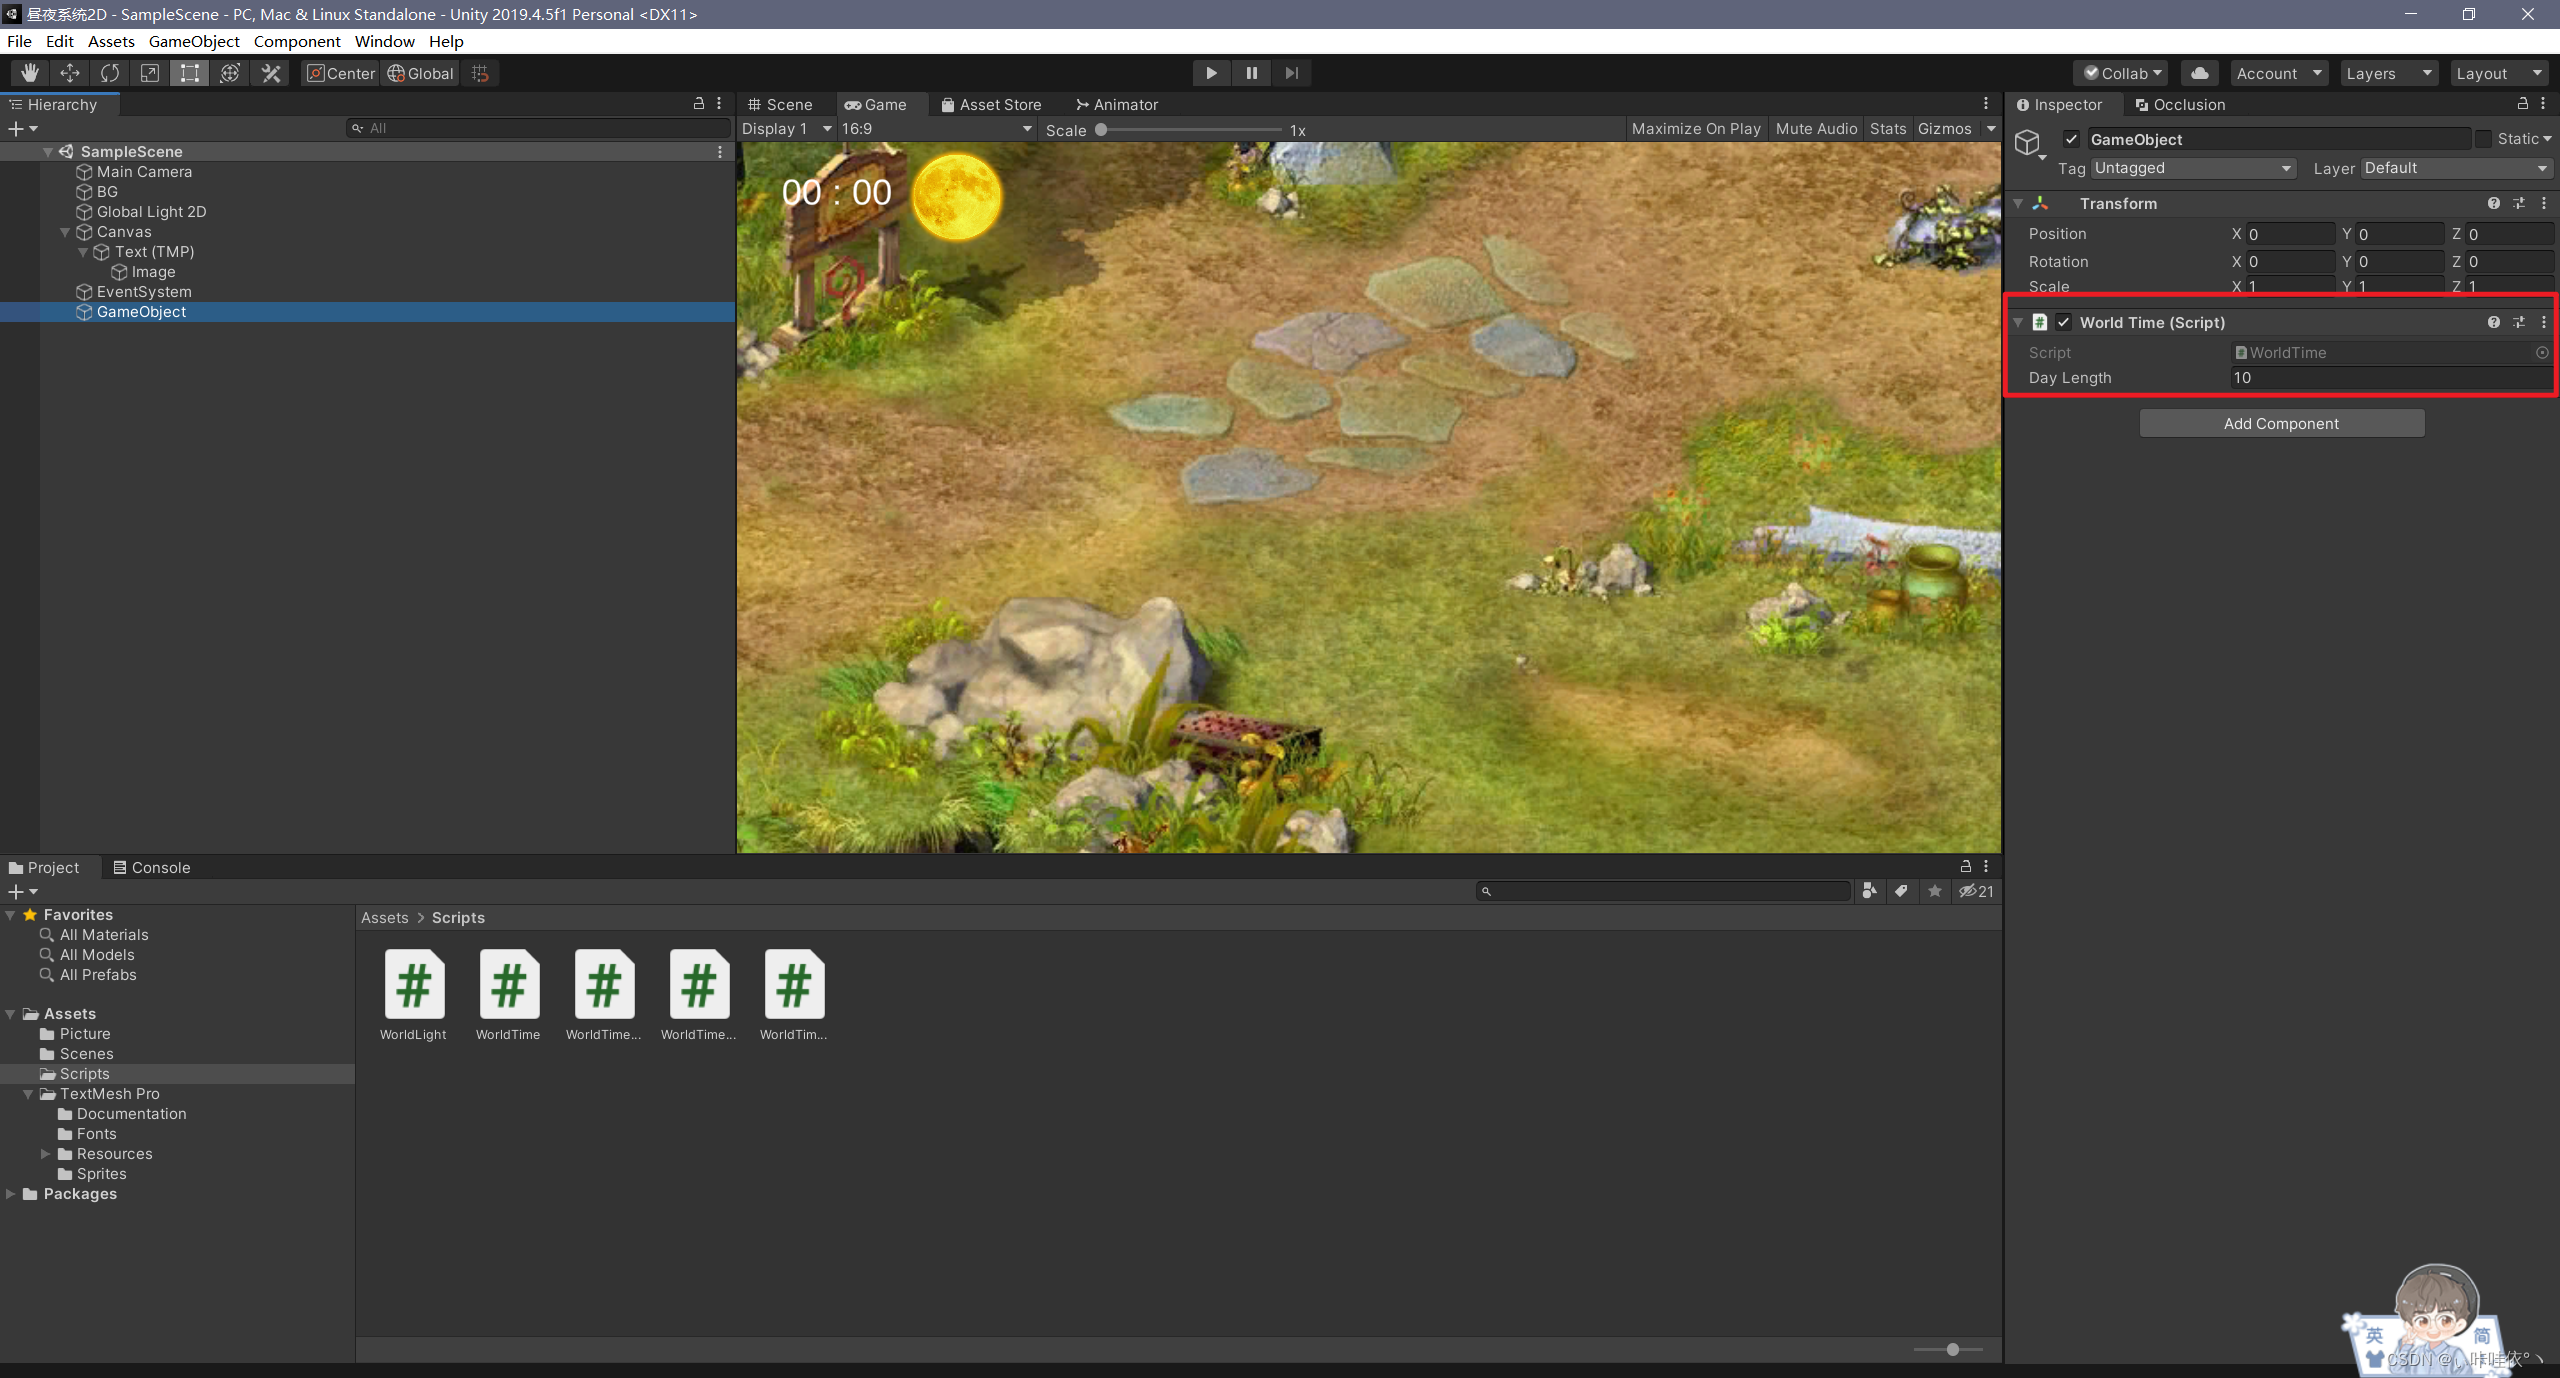This screenshot has height=1378, width=2560.
Task: Collapse the Transform component
Action: click(x=2018, y=203)
